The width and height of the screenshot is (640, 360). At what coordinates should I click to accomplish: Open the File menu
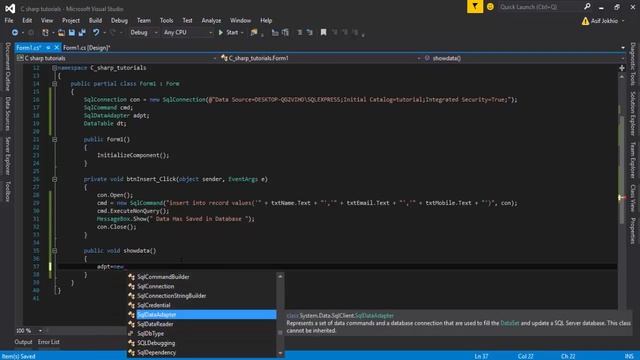coord(9,20)
